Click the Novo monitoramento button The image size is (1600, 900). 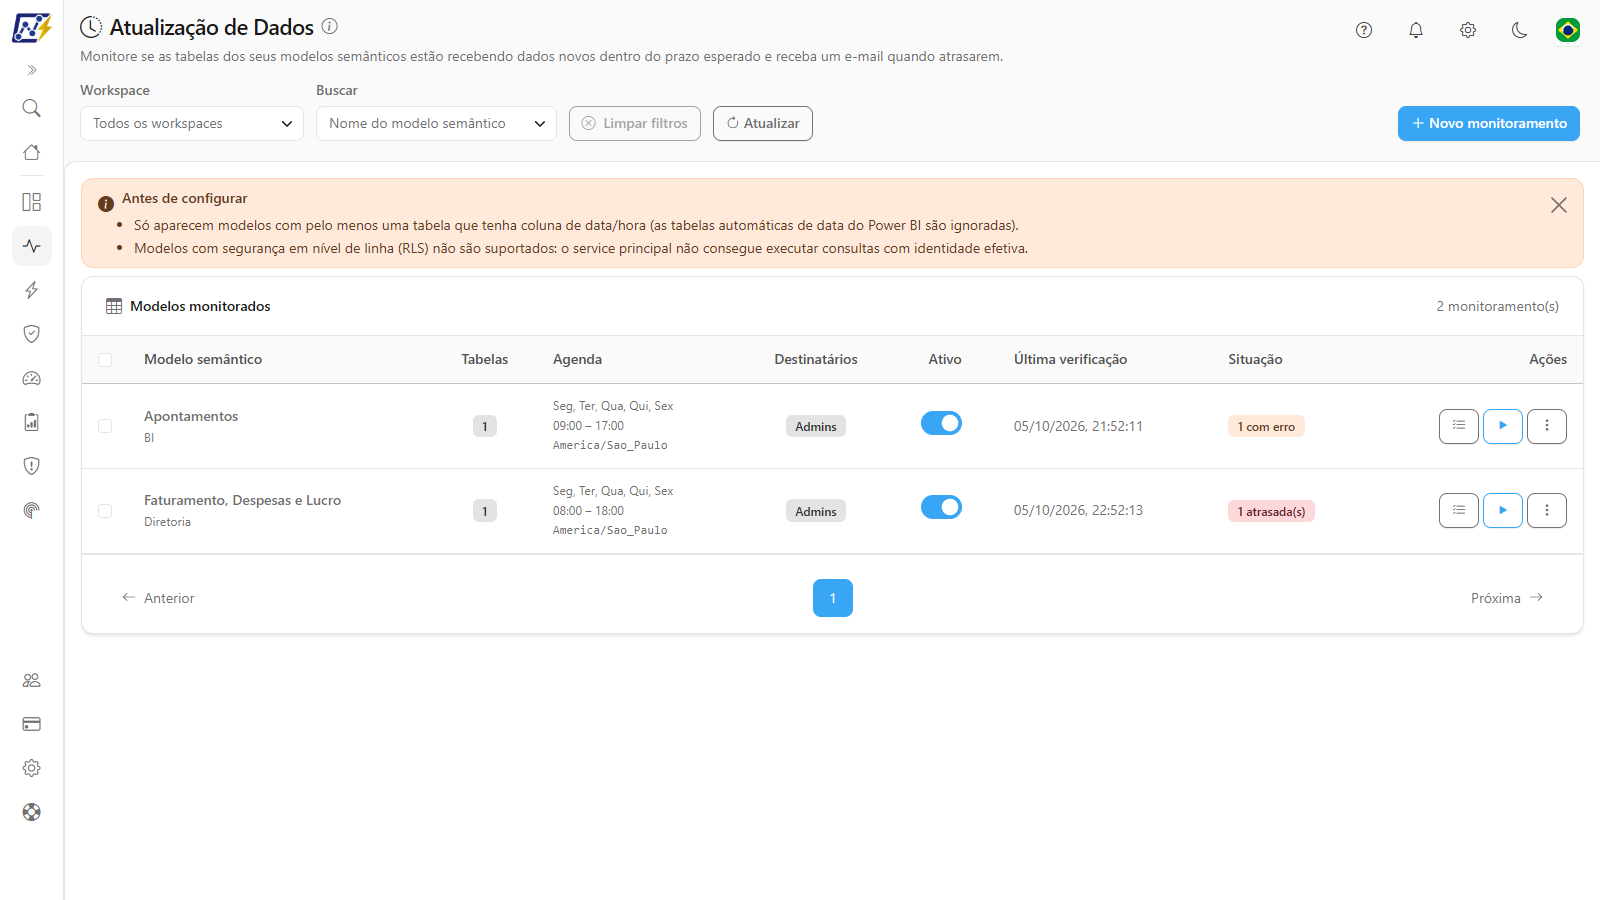coord(1489,124)
